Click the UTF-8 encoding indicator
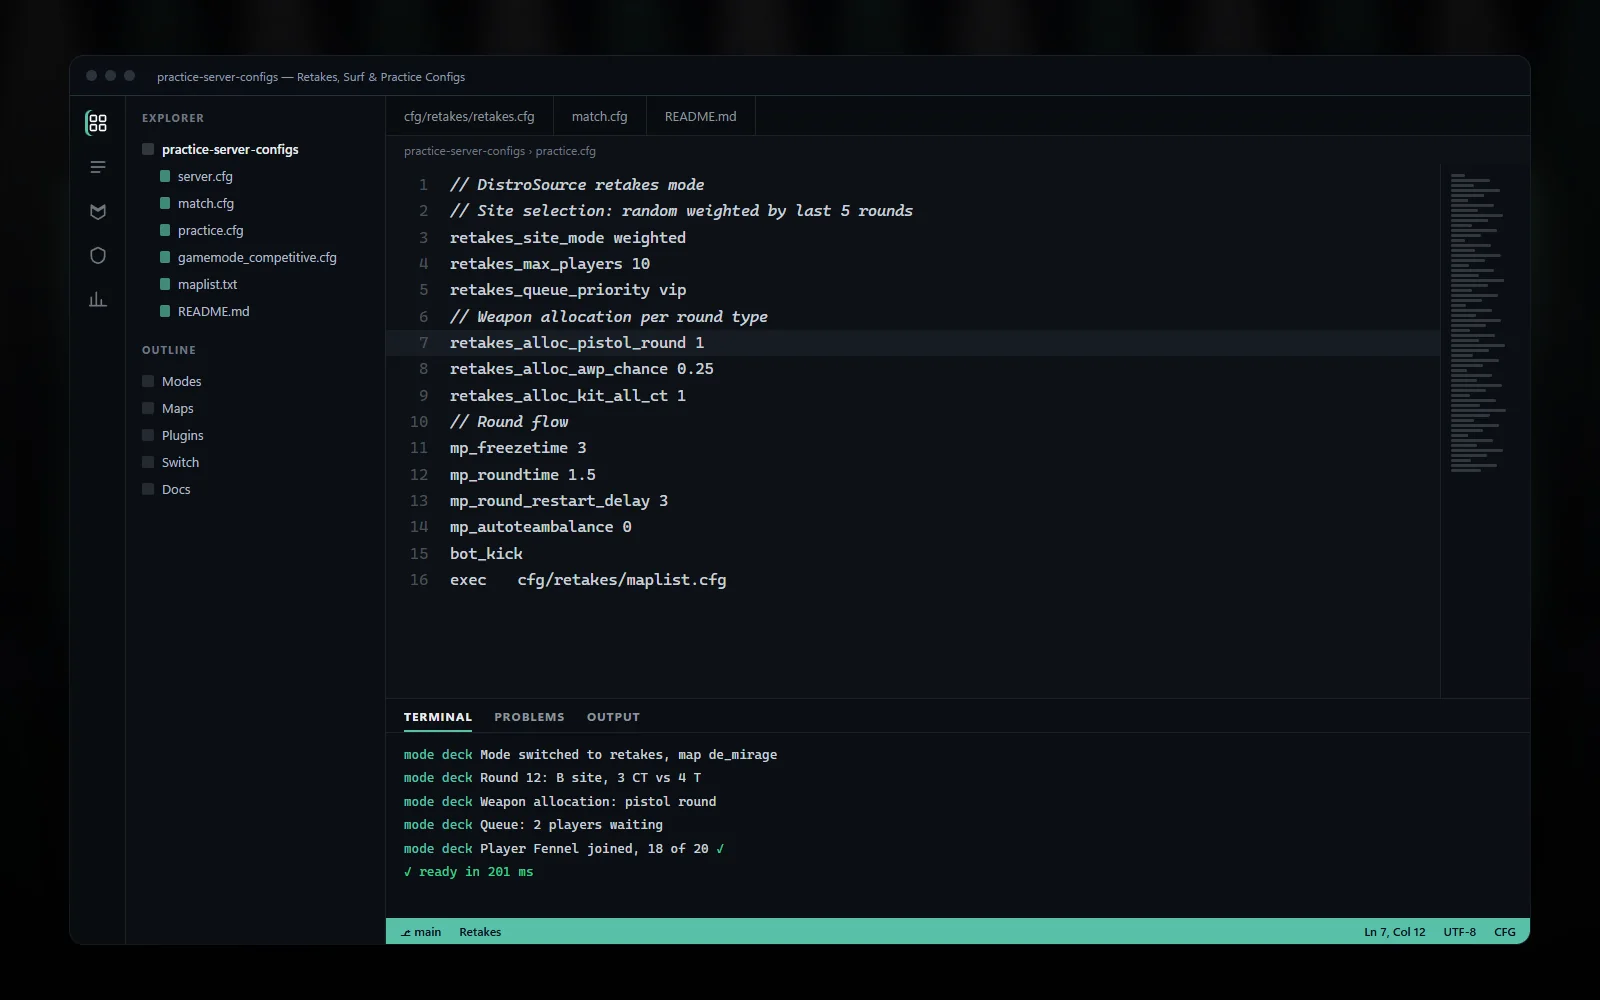 [1459, 932]
